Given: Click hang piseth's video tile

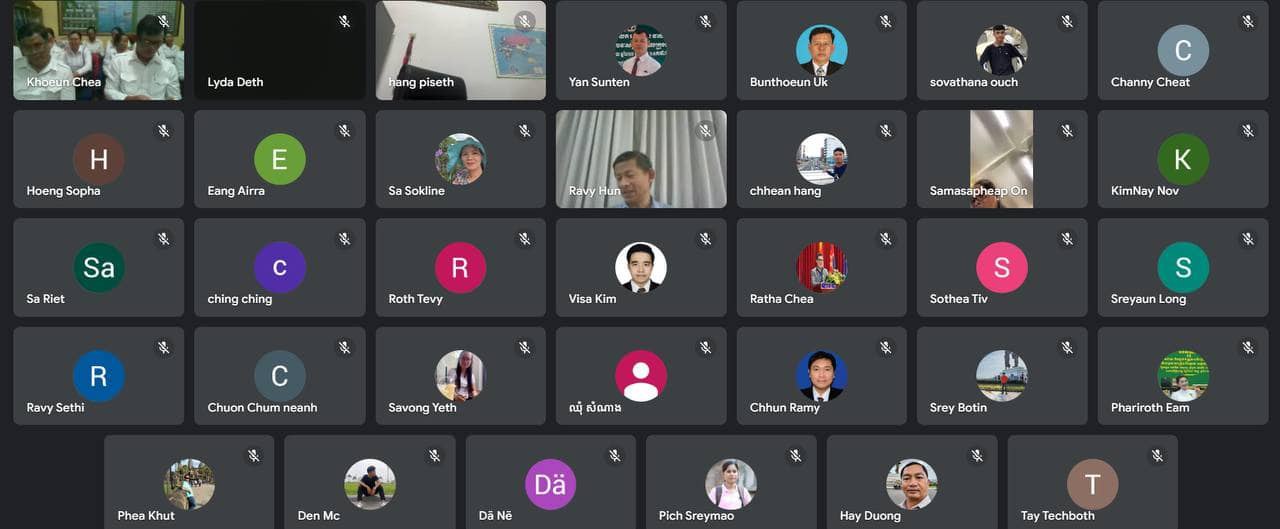Looking at the screenshot, I should [x=461, y=50].
